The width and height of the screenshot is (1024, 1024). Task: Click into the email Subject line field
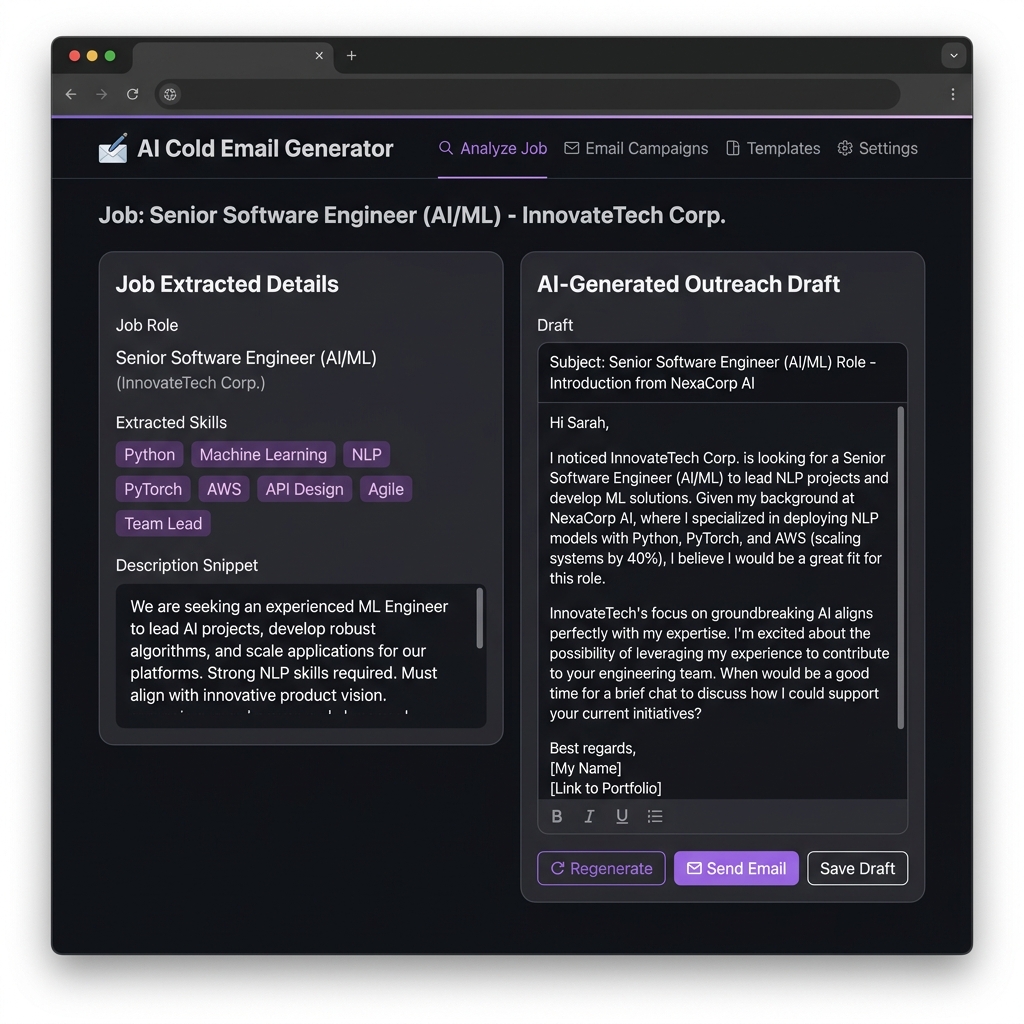[722, 372]
